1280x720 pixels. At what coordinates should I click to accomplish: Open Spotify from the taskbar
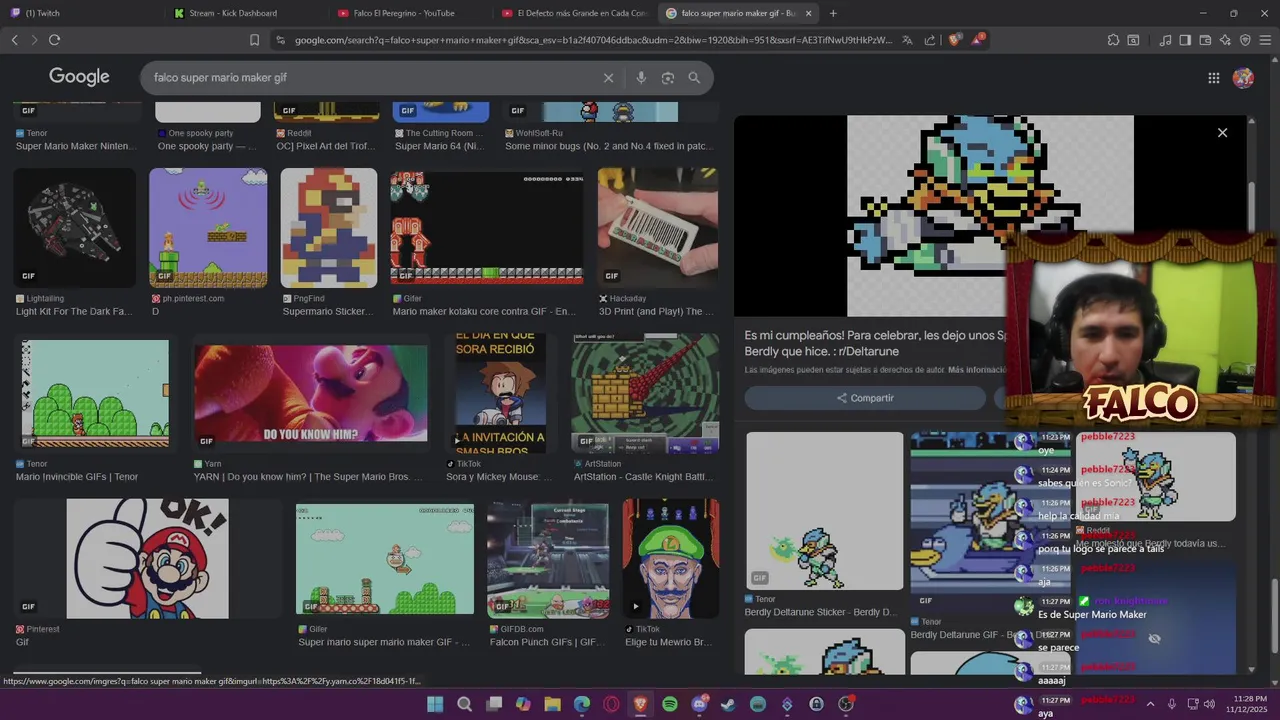670,704
